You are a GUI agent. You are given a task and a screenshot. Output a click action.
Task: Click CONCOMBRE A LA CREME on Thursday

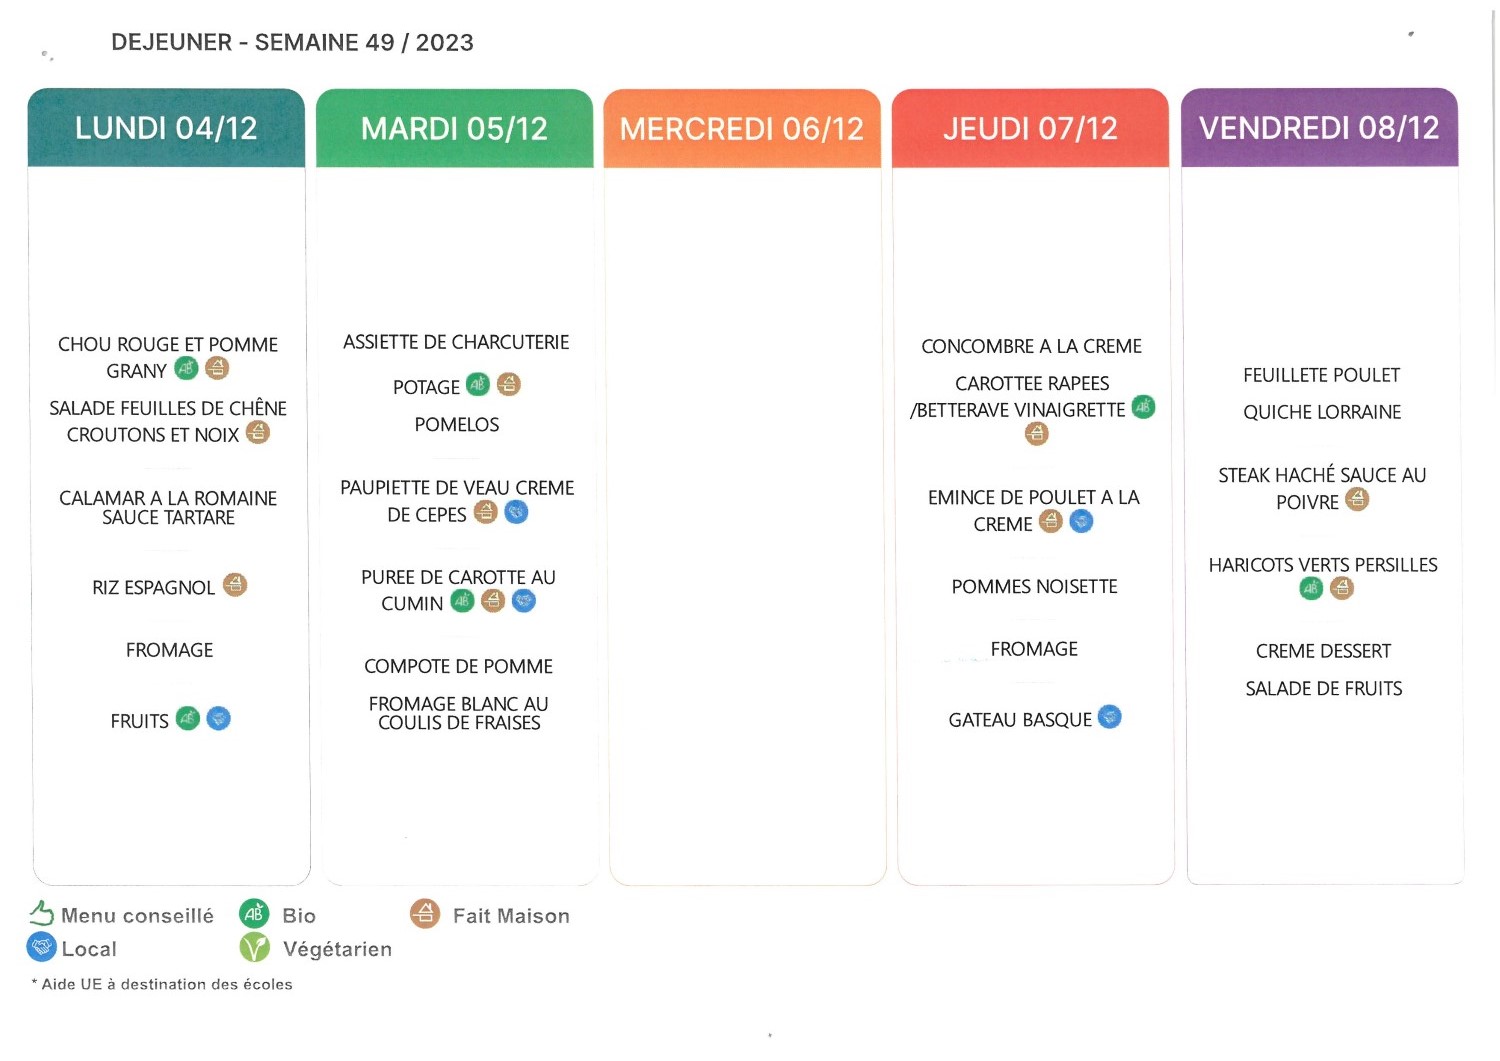[1031, 346]
